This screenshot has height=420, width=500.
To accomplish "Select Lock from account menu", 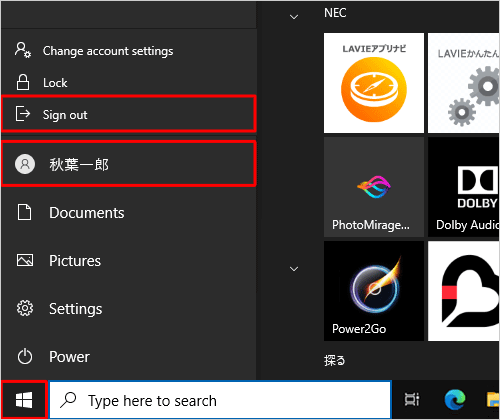I will (128, 82).
